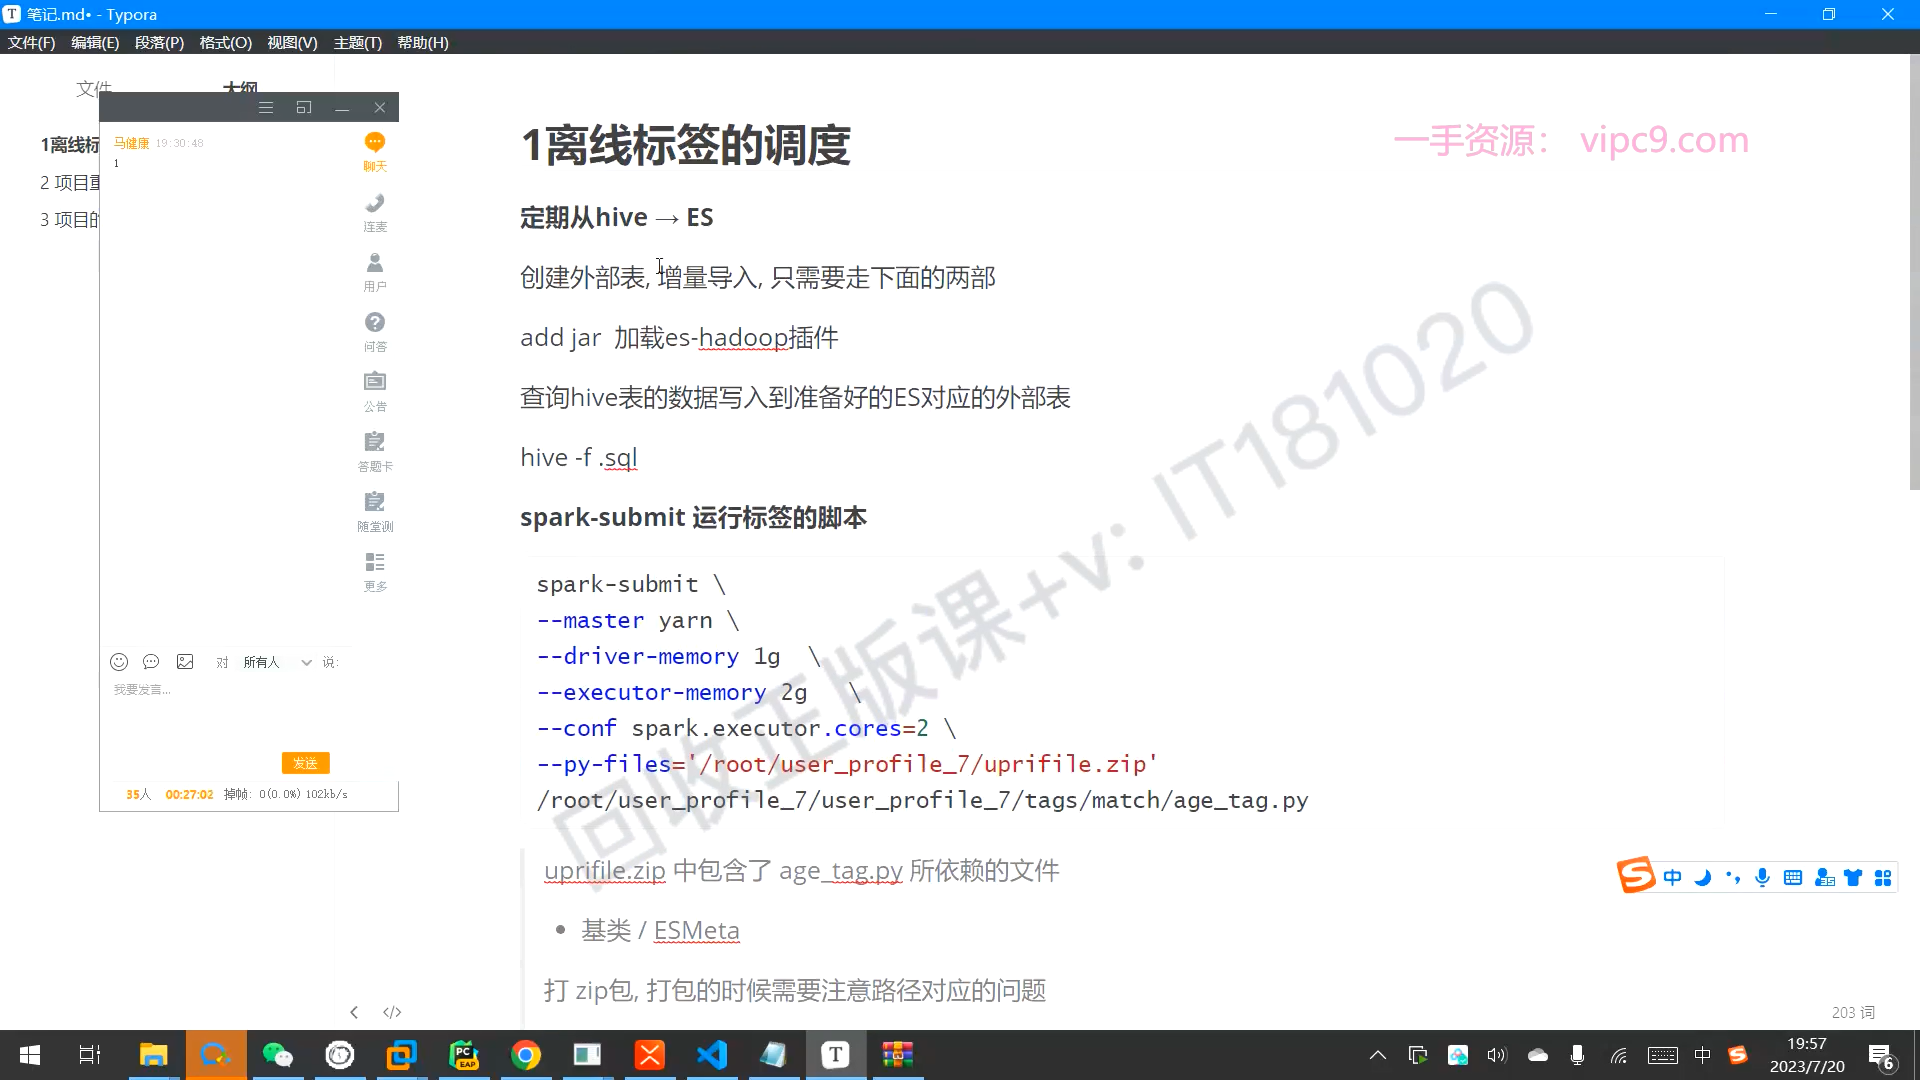
Task: Open the 答题卡 answer card icon
Action: point(375,443)
